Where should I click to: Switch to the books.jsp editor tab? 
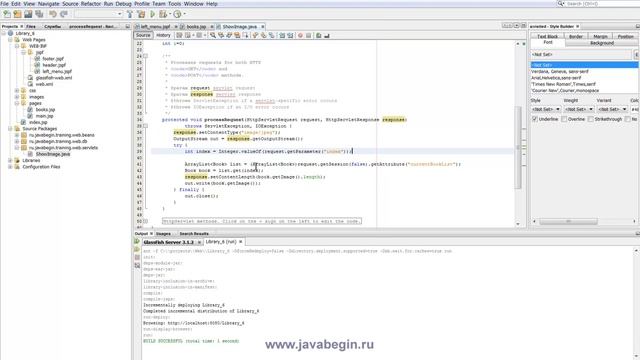(x=196, y=27)
